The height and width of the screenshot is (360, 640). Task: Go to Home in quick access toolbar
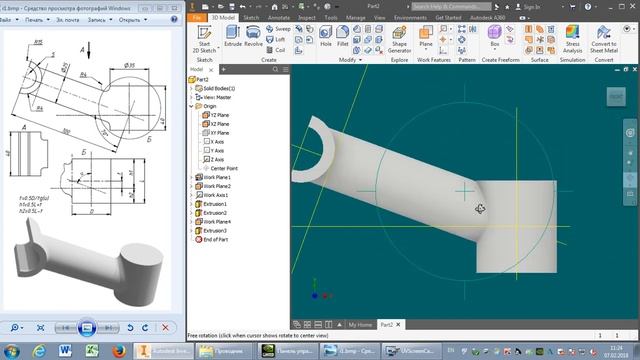(275, 7)
